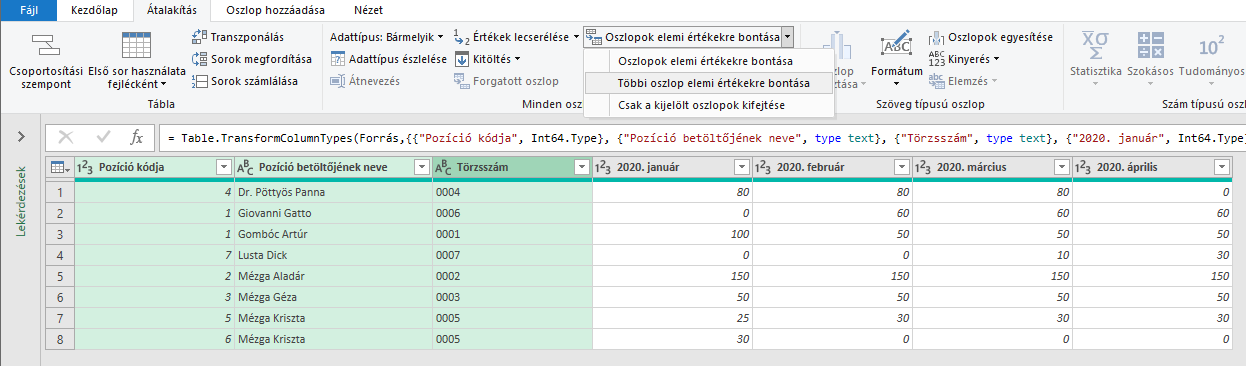The height and width of the screenshot is (366, 1246).
Task: Expand the Lekérdezések side panel
Action: [20, 137]
